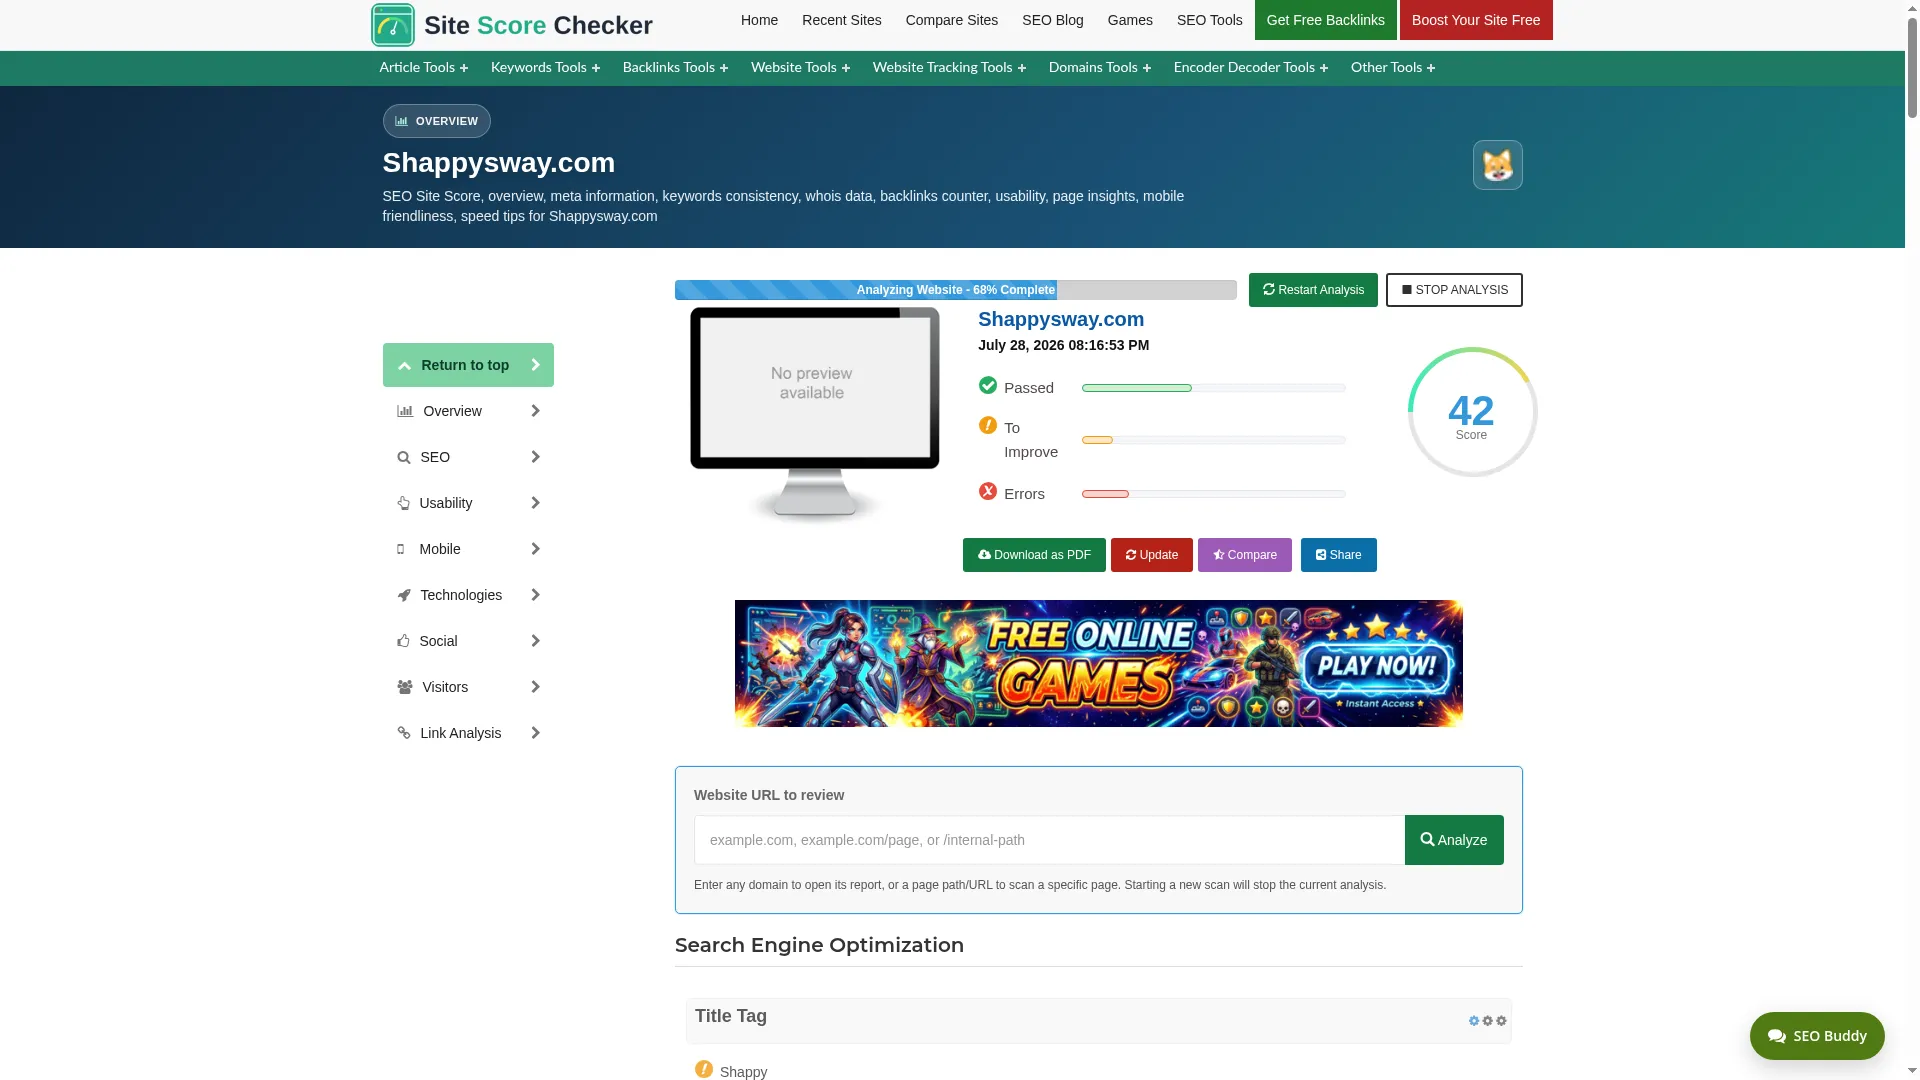Image resolution: width=1920 pixels, height=1080 pixels.
Task: Restart Analysis using the green button
Action: coord(1313,290)
